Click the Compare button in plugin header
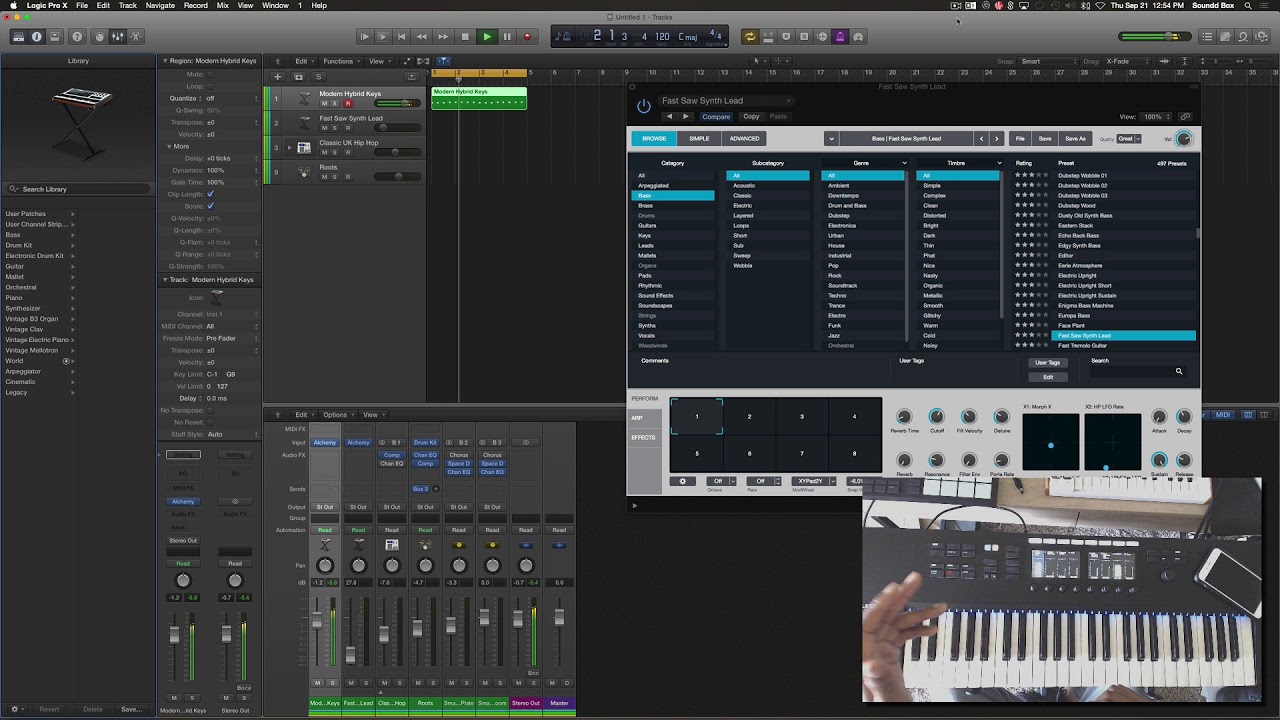 pos(716,117)
